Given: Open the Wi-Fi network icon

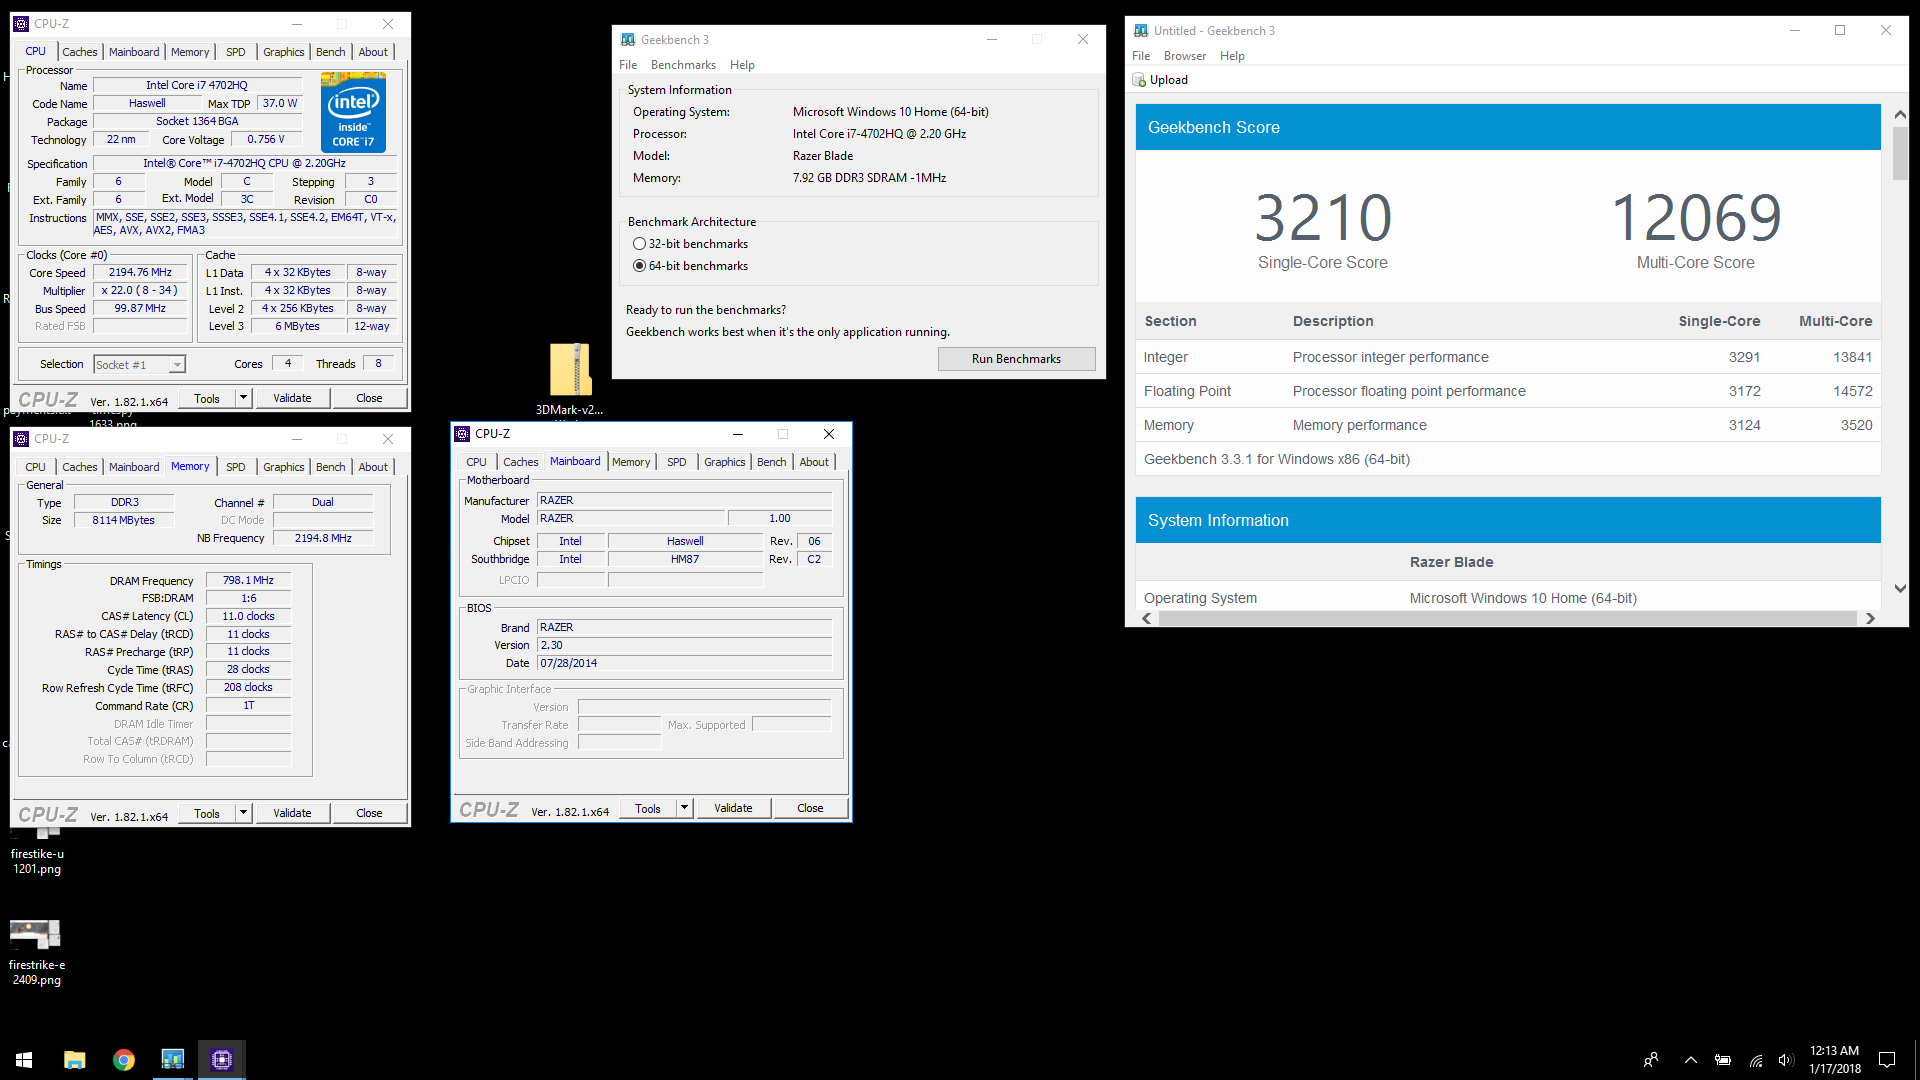Looking at the screenshot, I should (x=1755, y=1060).
